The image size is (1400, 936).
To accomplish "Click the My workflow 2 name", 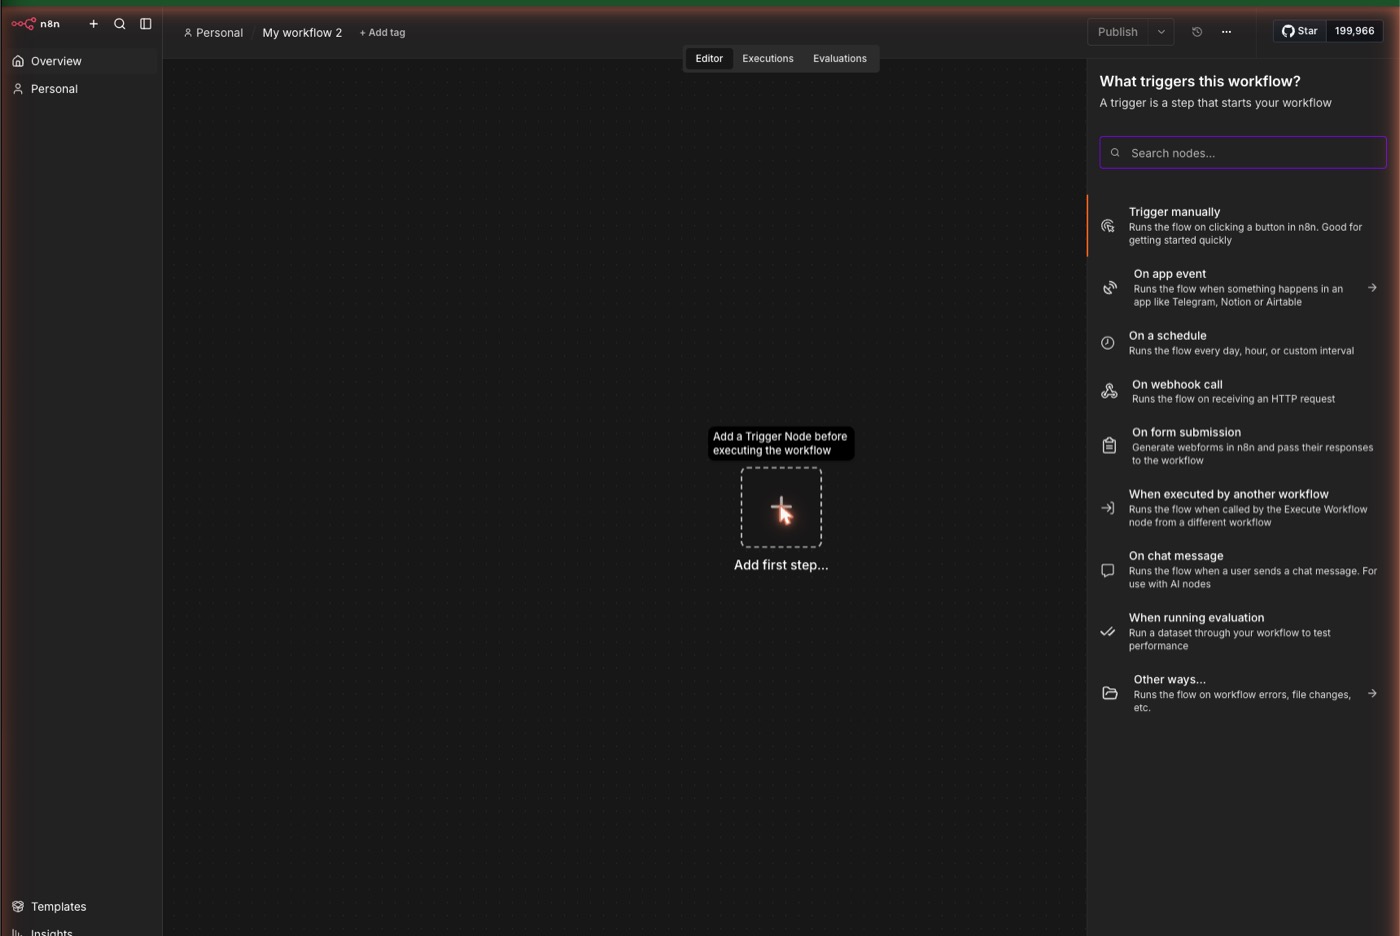I will pos(302,33).
